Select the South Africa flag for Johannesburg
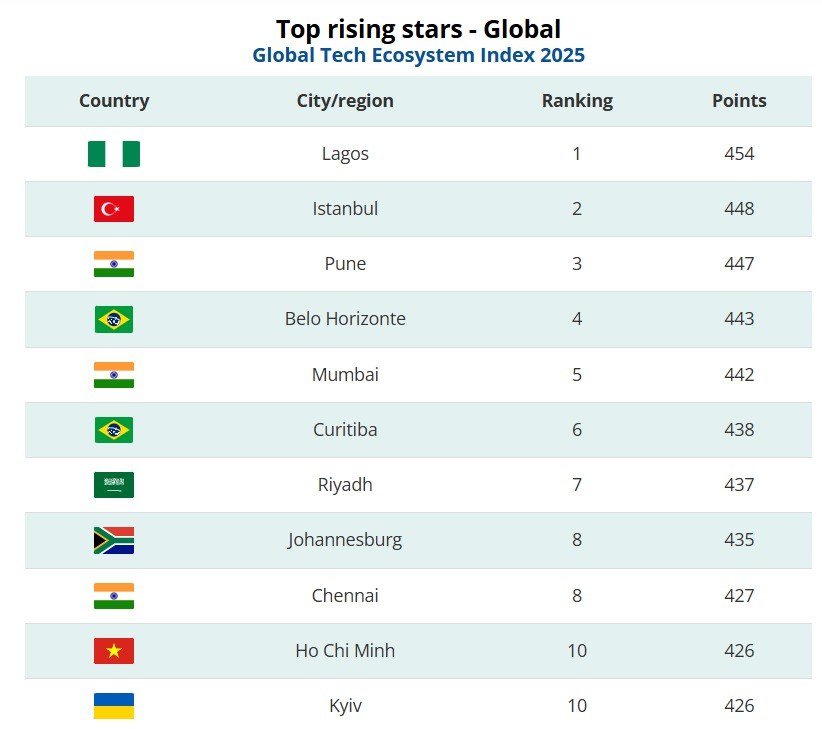 [x=114, y=540]
